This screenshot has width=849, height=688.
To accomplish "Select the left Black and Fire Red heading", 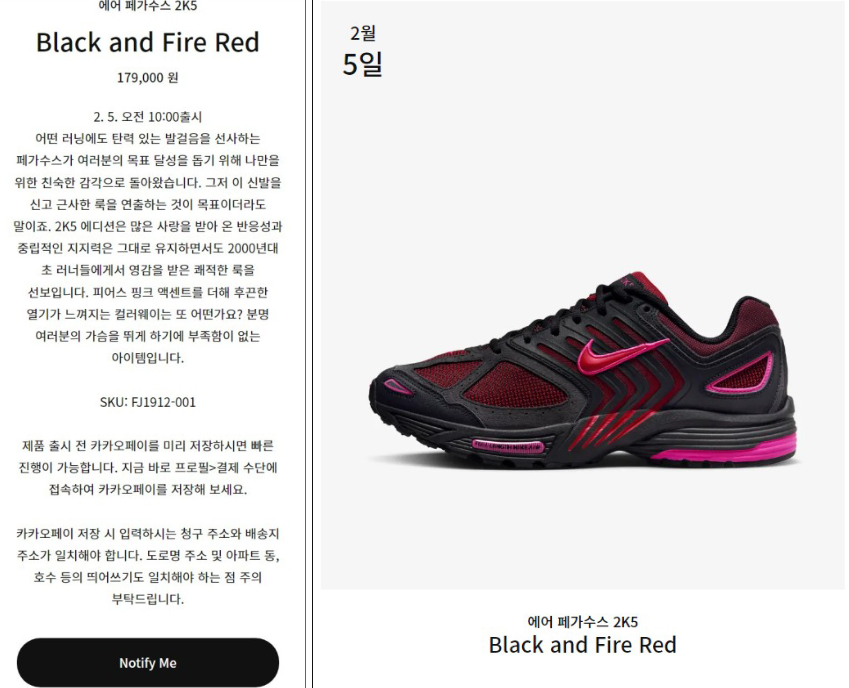I will [148, 42].
